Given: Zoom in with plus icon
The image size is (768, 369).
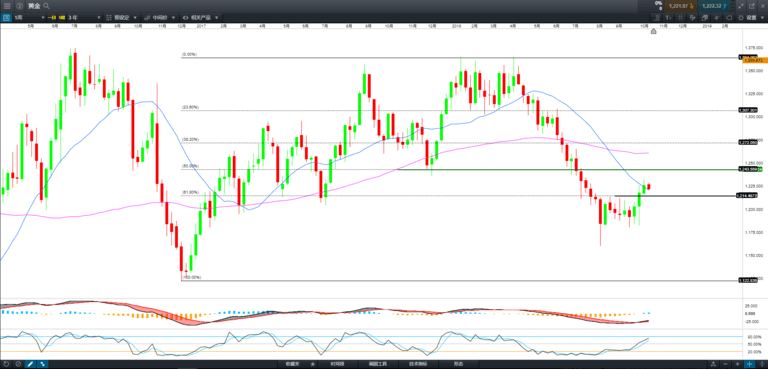Looking at the screenshot, I should [x=738, y=364].
